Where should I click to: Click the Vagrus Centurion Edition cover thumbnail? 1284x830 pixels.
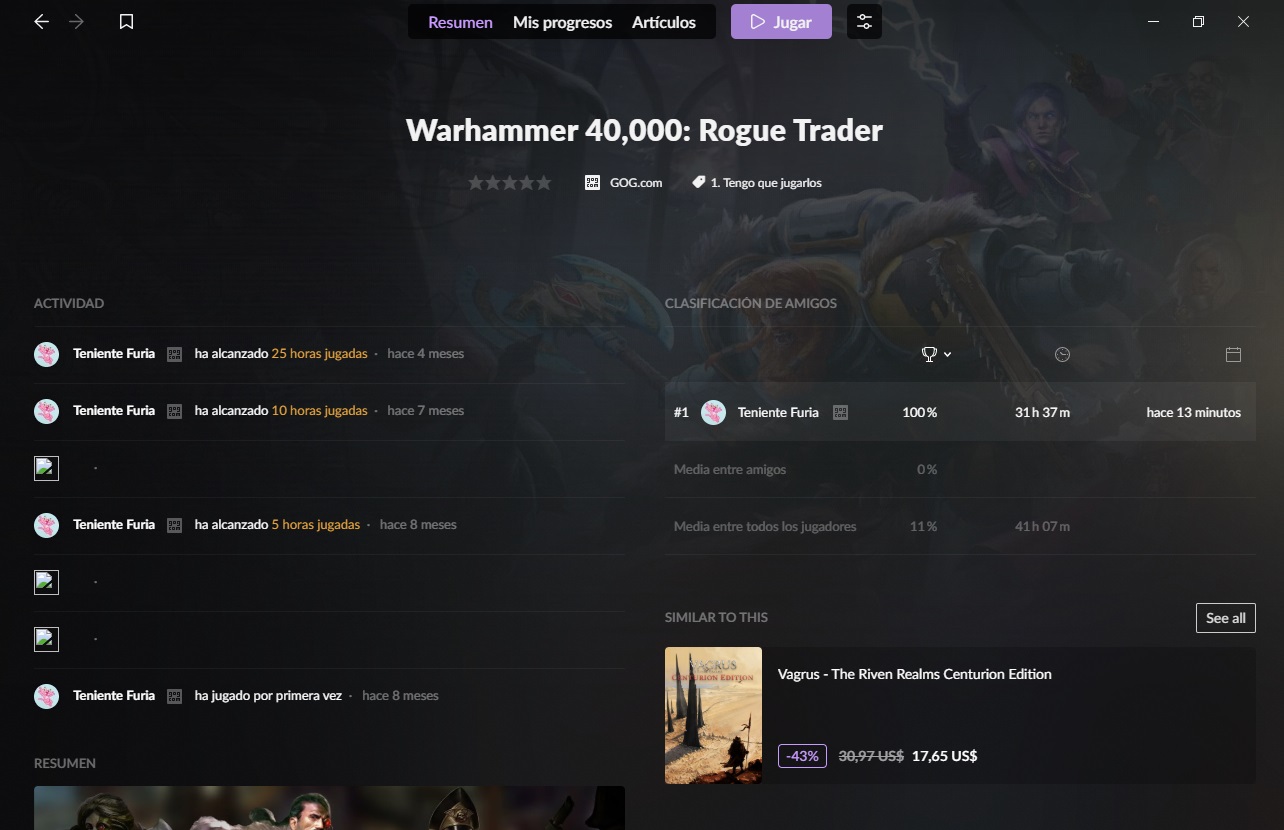(713, 715)
